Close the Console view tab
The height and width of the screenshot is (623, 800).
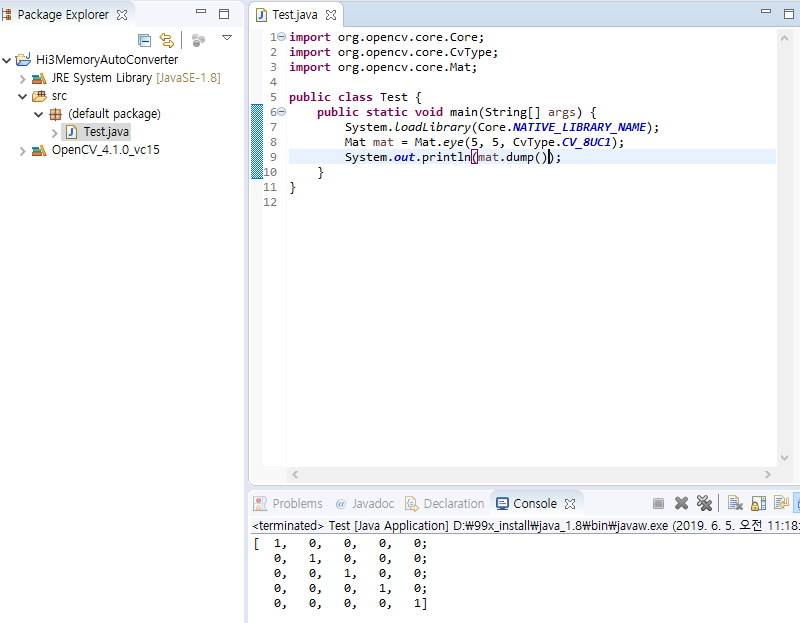(570, 504)
